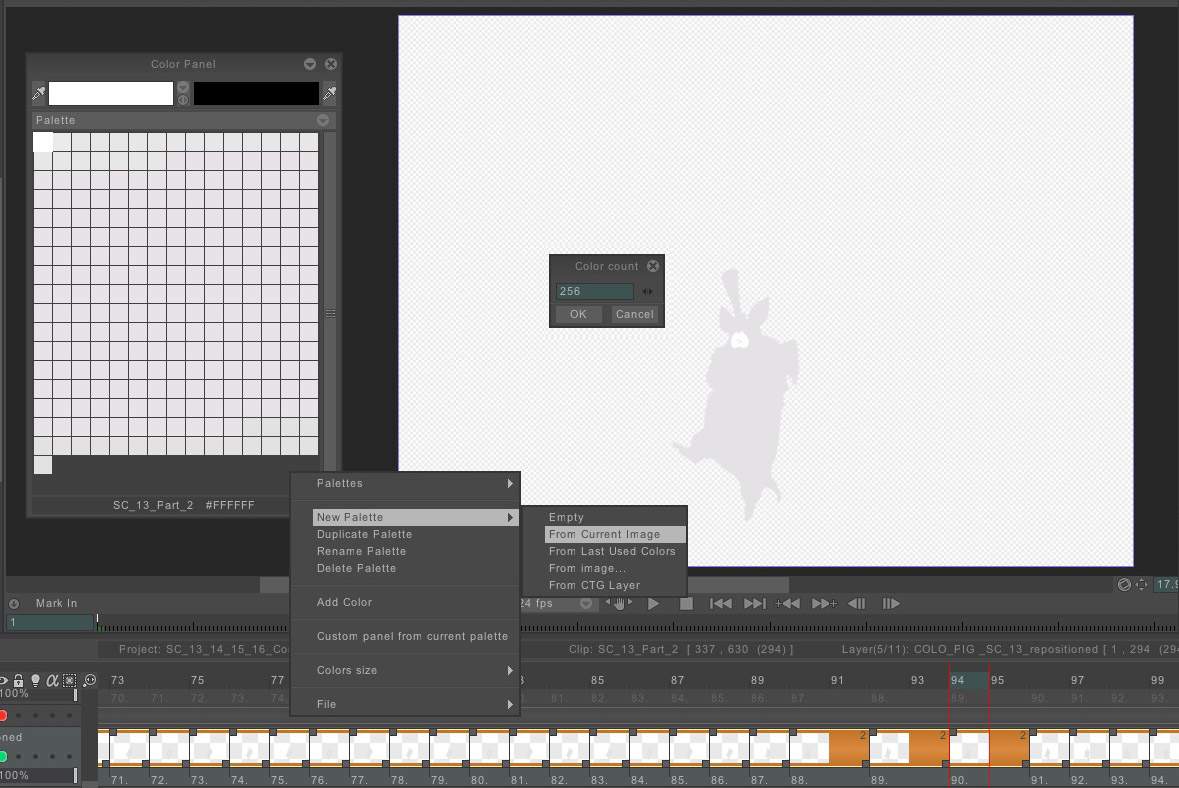Click the frame thumbnail numbered 76.
This screenshot has height=788, width=1179.
click(329, 749)
